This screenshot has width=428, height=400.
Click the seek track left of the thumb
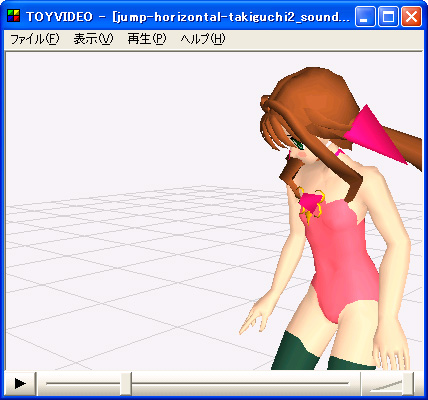coord(83,383)
